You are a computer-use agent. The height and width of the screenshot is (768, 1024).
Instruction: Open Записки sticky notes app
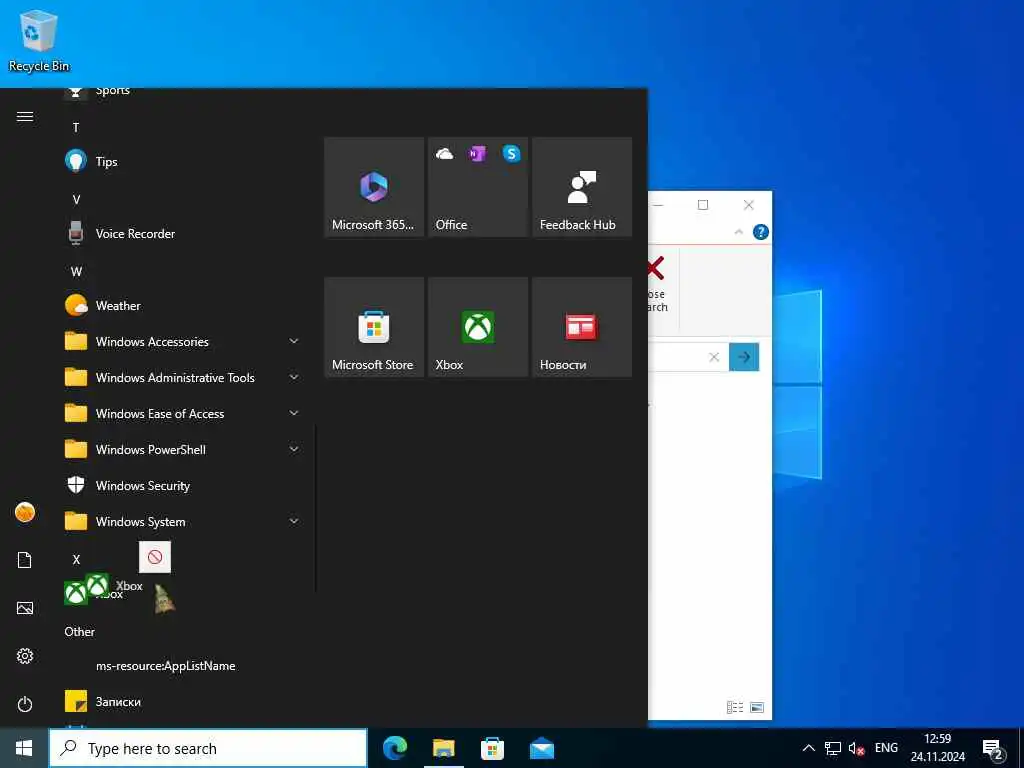click(181, 701)
